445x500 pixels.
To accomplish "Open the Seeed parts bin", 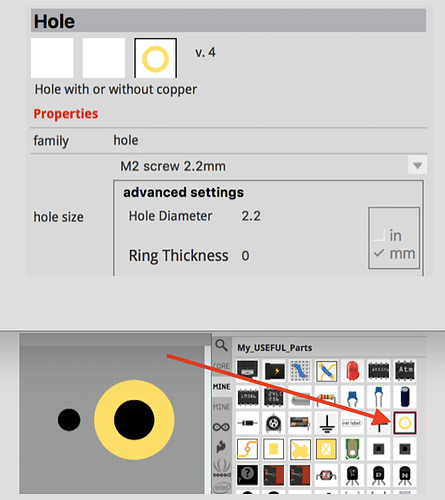I will [x=222, y=468].
